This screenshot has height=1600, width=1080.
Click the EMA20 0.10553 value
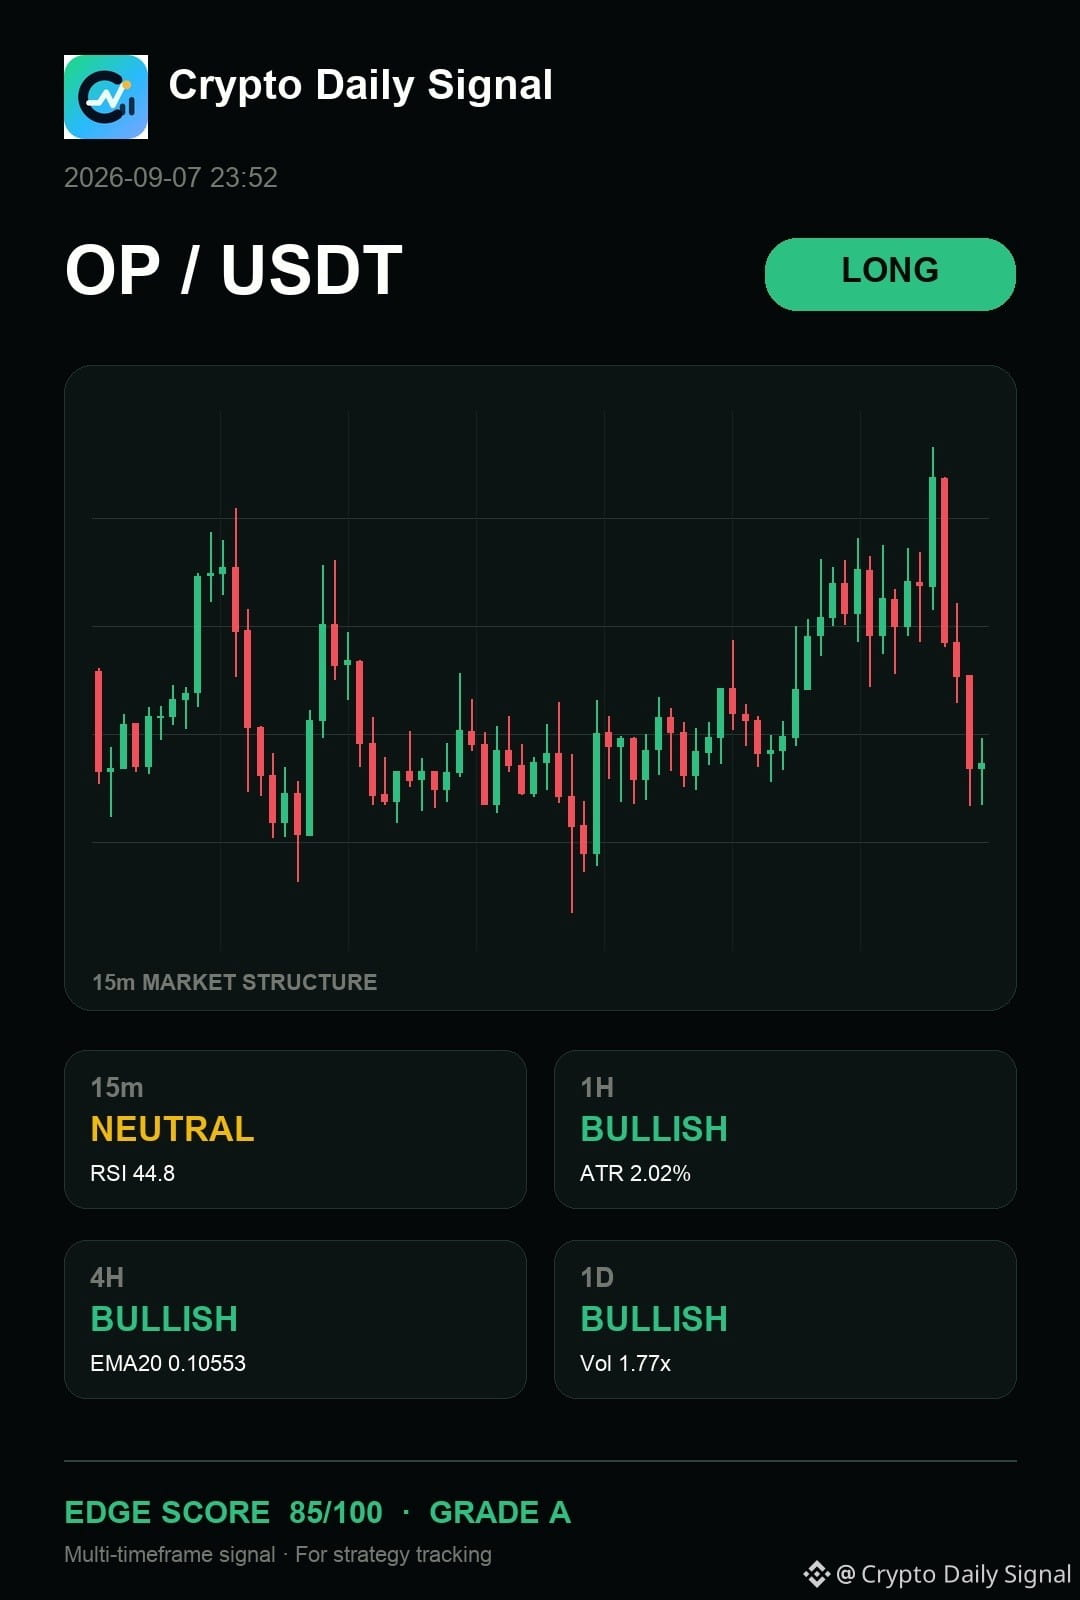(168, 1363)
